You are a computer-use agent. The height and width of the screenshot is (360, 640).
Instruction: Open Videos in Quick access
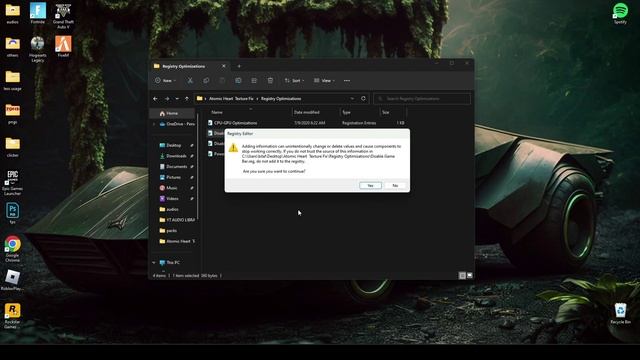[x=172, y=198]
